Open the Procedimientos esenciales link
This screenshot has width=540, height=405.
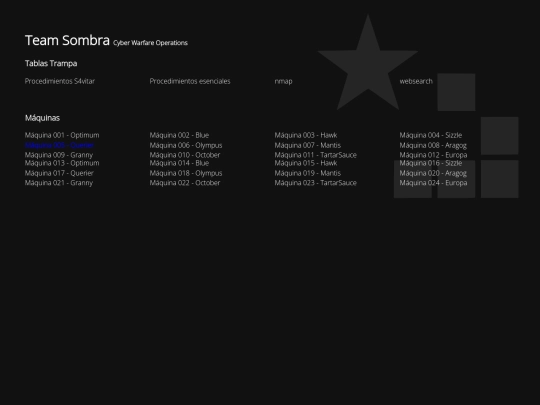click(190, 81)
